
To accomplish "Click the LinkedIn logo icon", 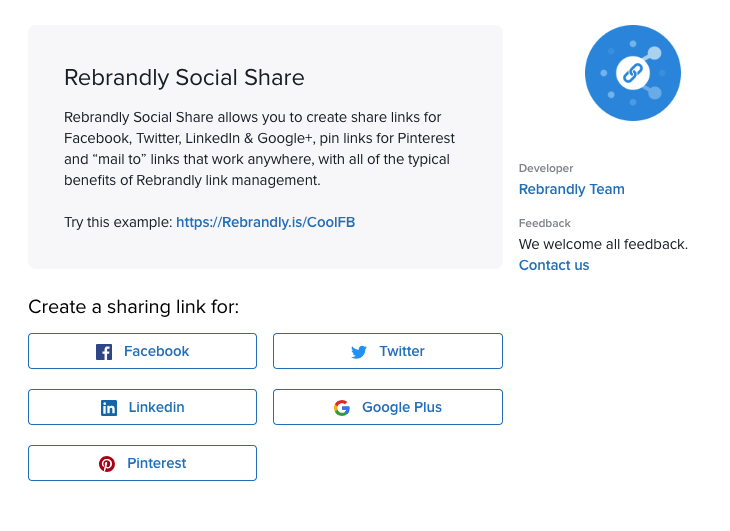I will [109, 408].
